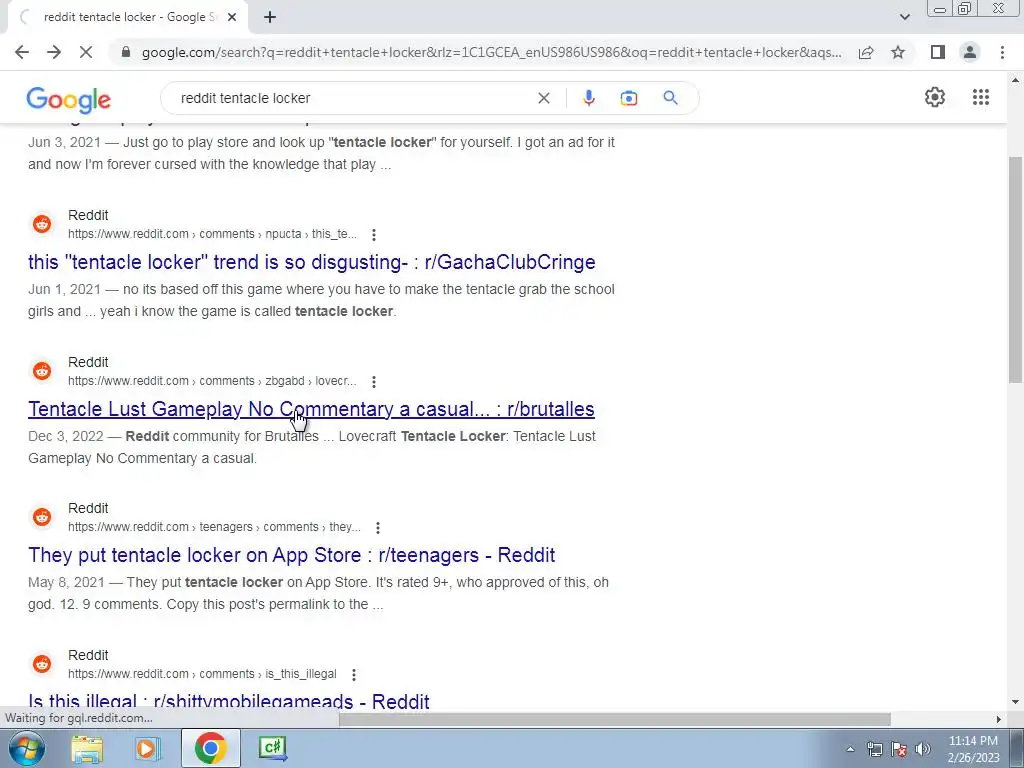Click the teenagers comments breadcrumb URL
The height and width of the screenshot is (768, 1024).
coord(214,527)
